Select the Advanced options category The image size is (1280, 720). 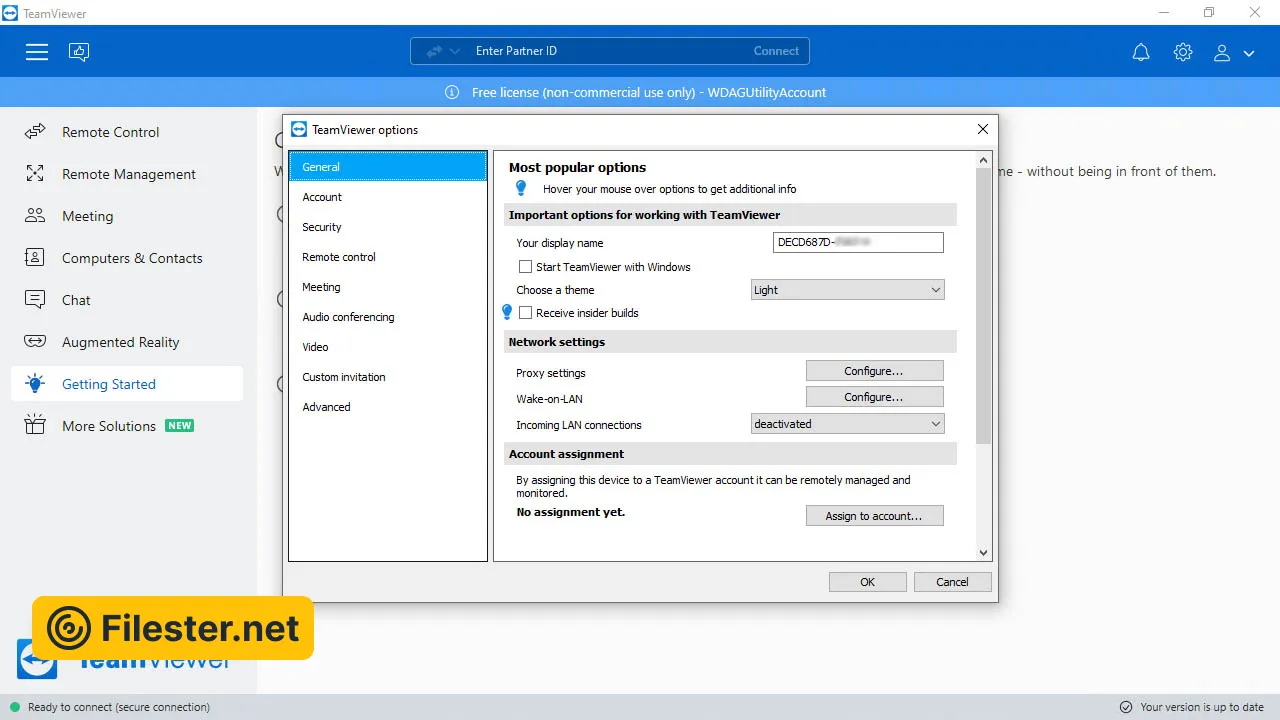(326, 407)
